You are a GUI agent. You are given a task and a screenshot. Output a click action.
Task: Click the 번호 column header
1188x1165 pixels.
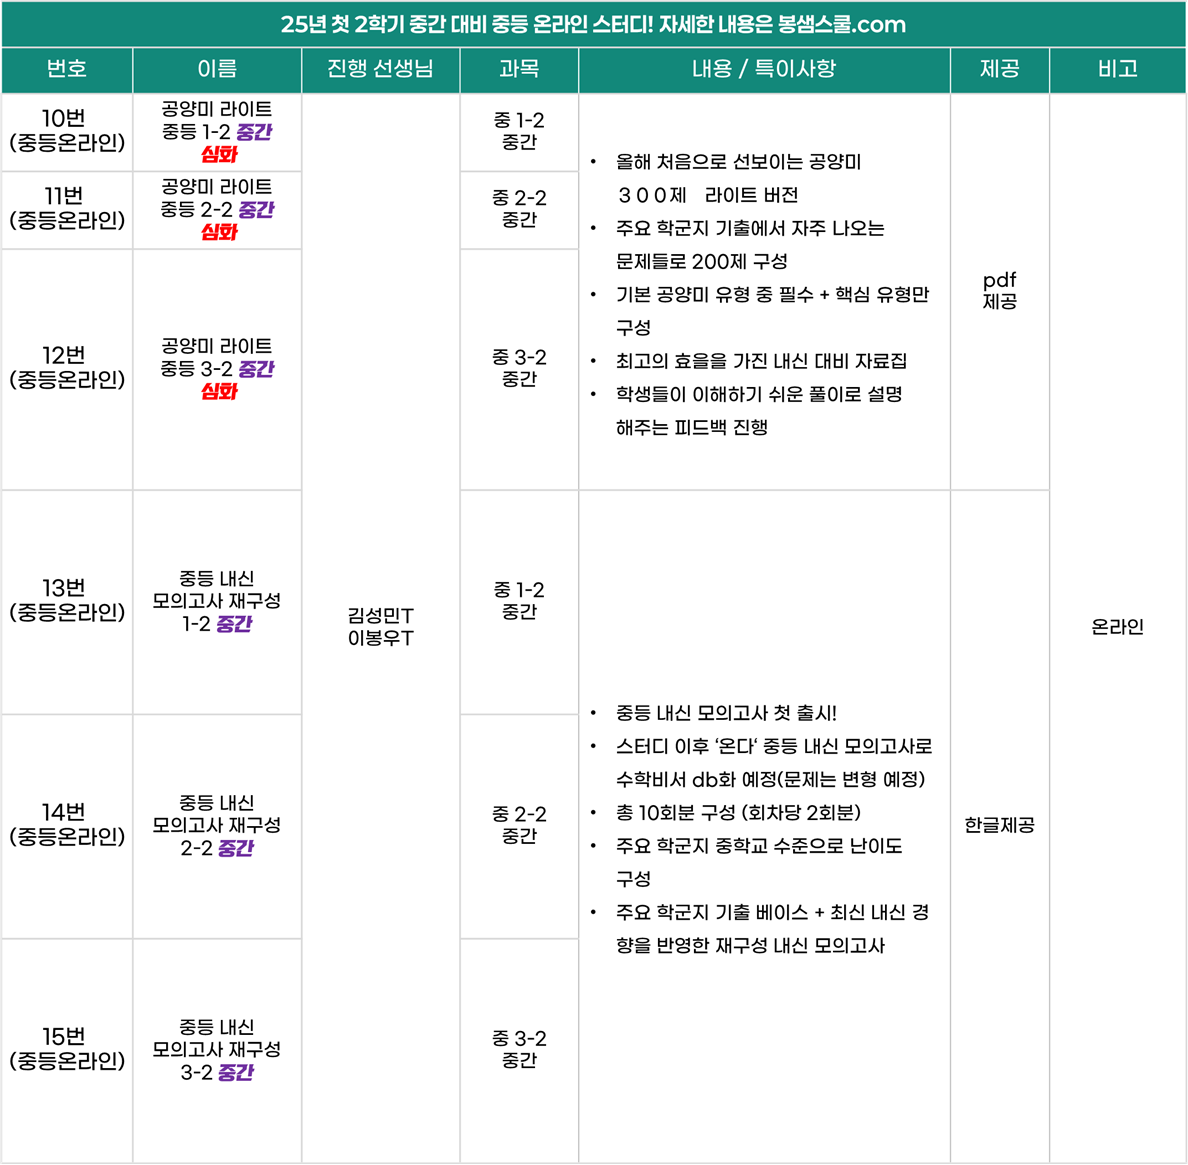(67, 70)
